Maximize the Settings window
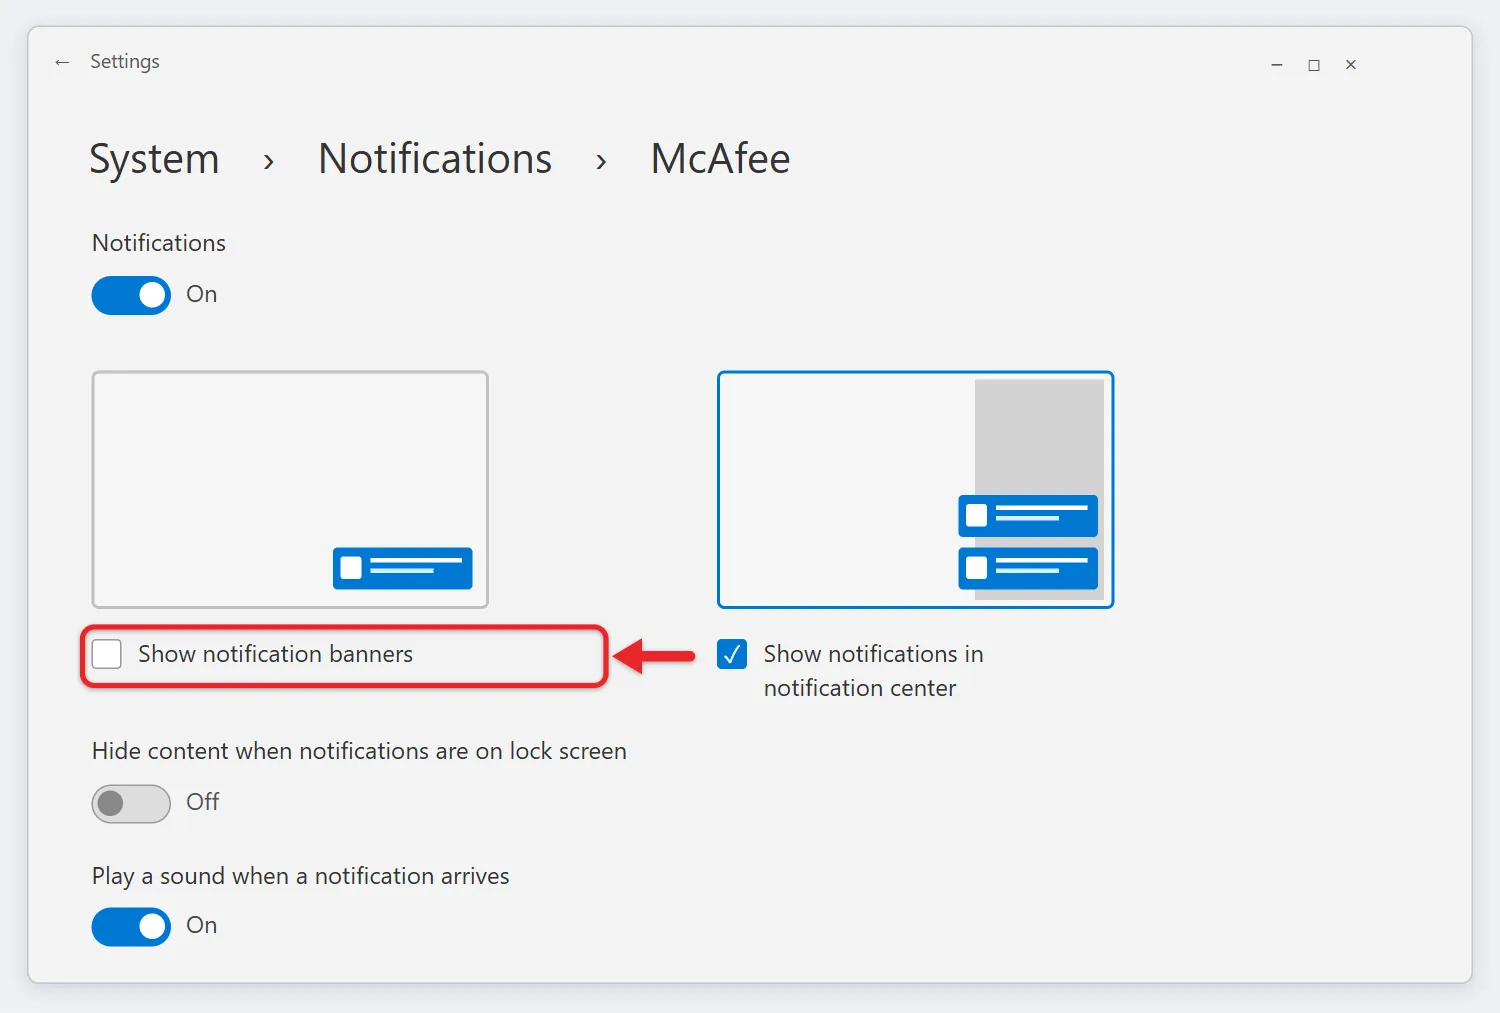The width and height of the screenshot is (1500, 1013). tap(1314, 65)
